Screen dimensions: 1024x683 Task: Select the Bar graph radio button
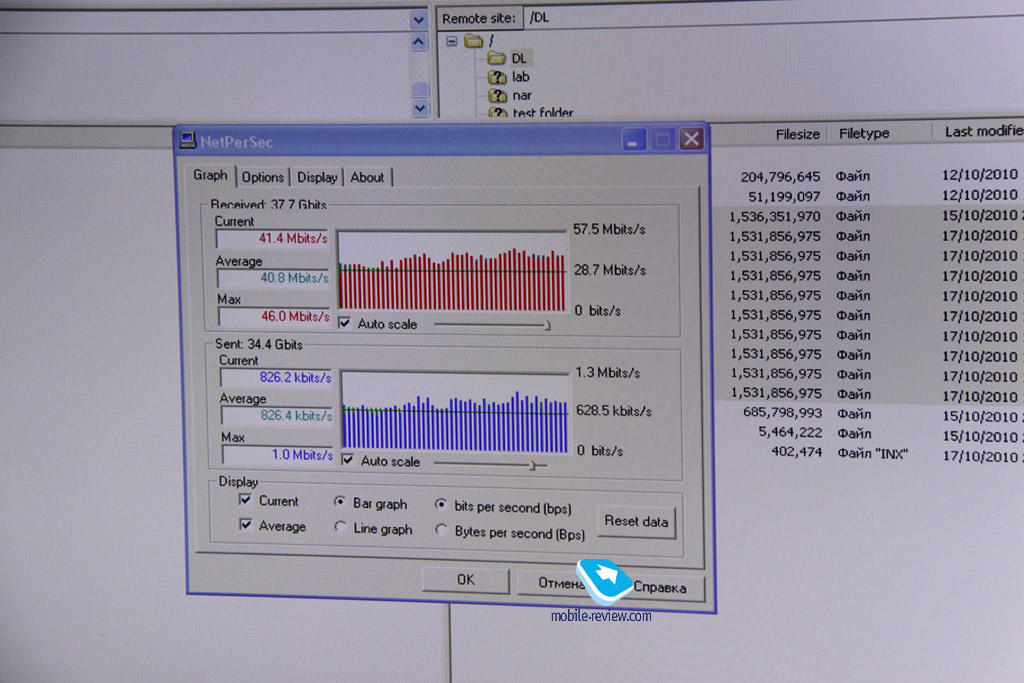(x=340, y=502)
